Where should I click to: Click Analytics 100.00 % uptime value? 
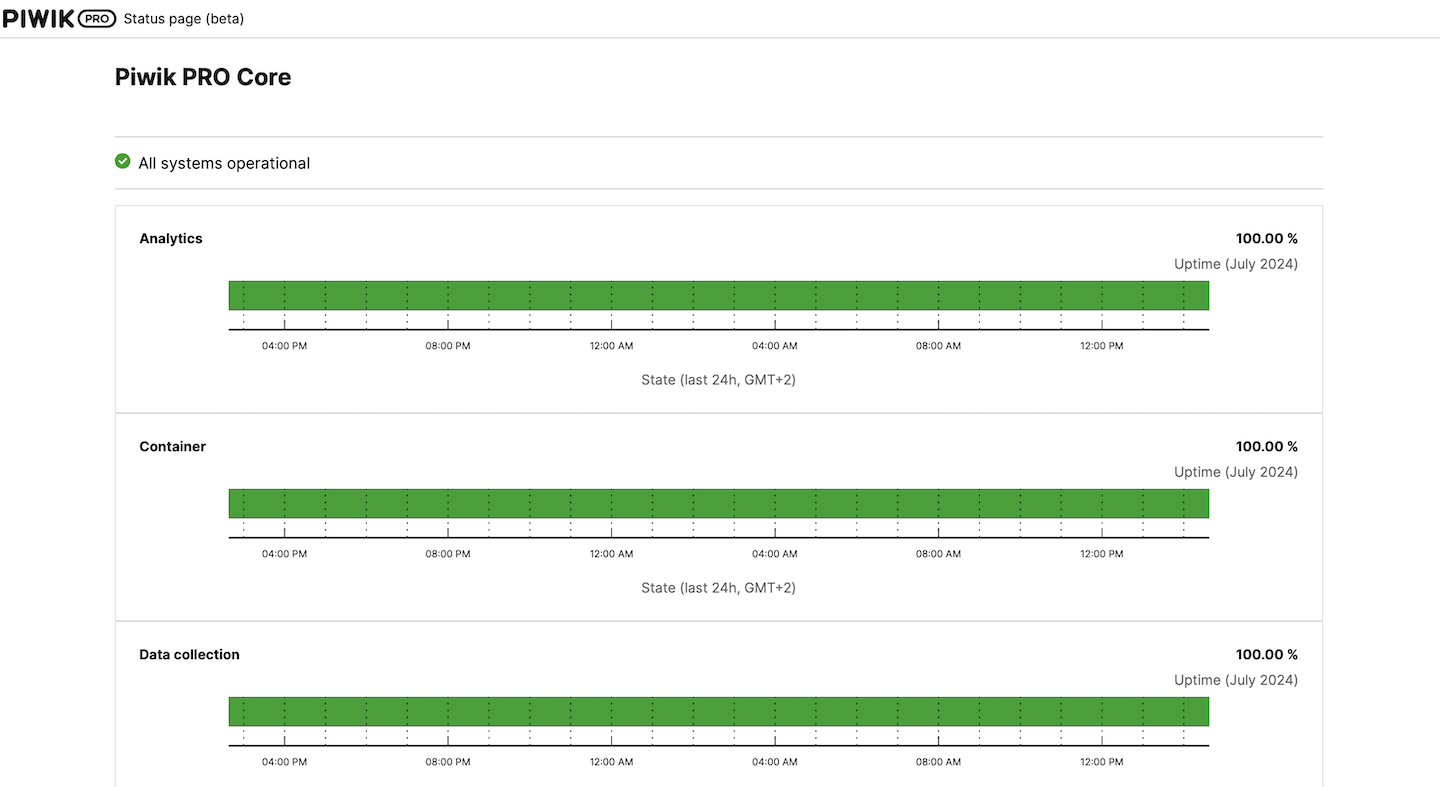(1267, 238)
